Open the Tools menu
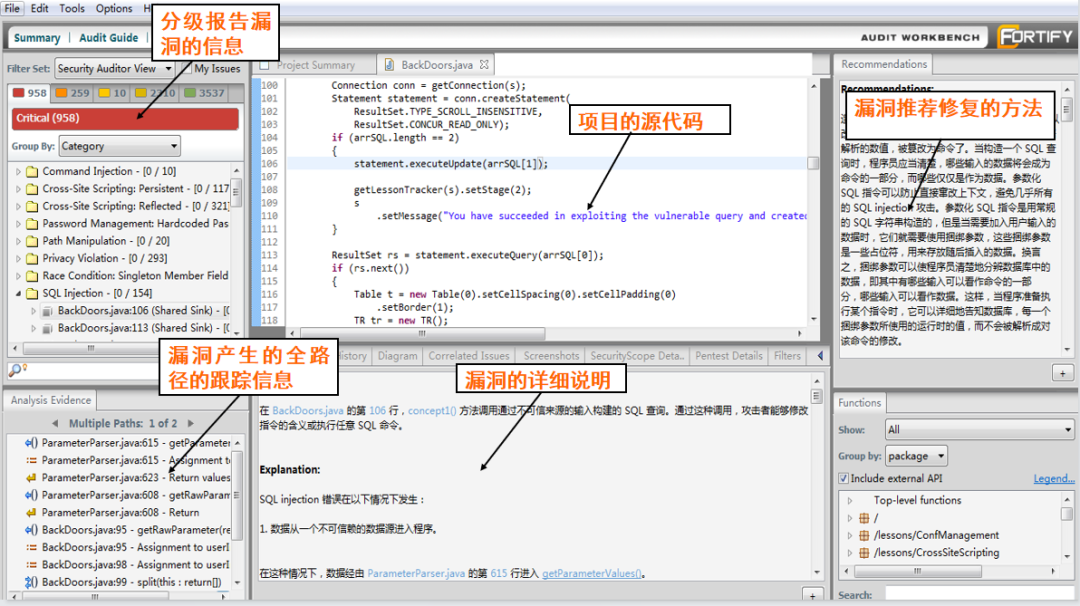1080x606 pixels. [x=72, y=8]
